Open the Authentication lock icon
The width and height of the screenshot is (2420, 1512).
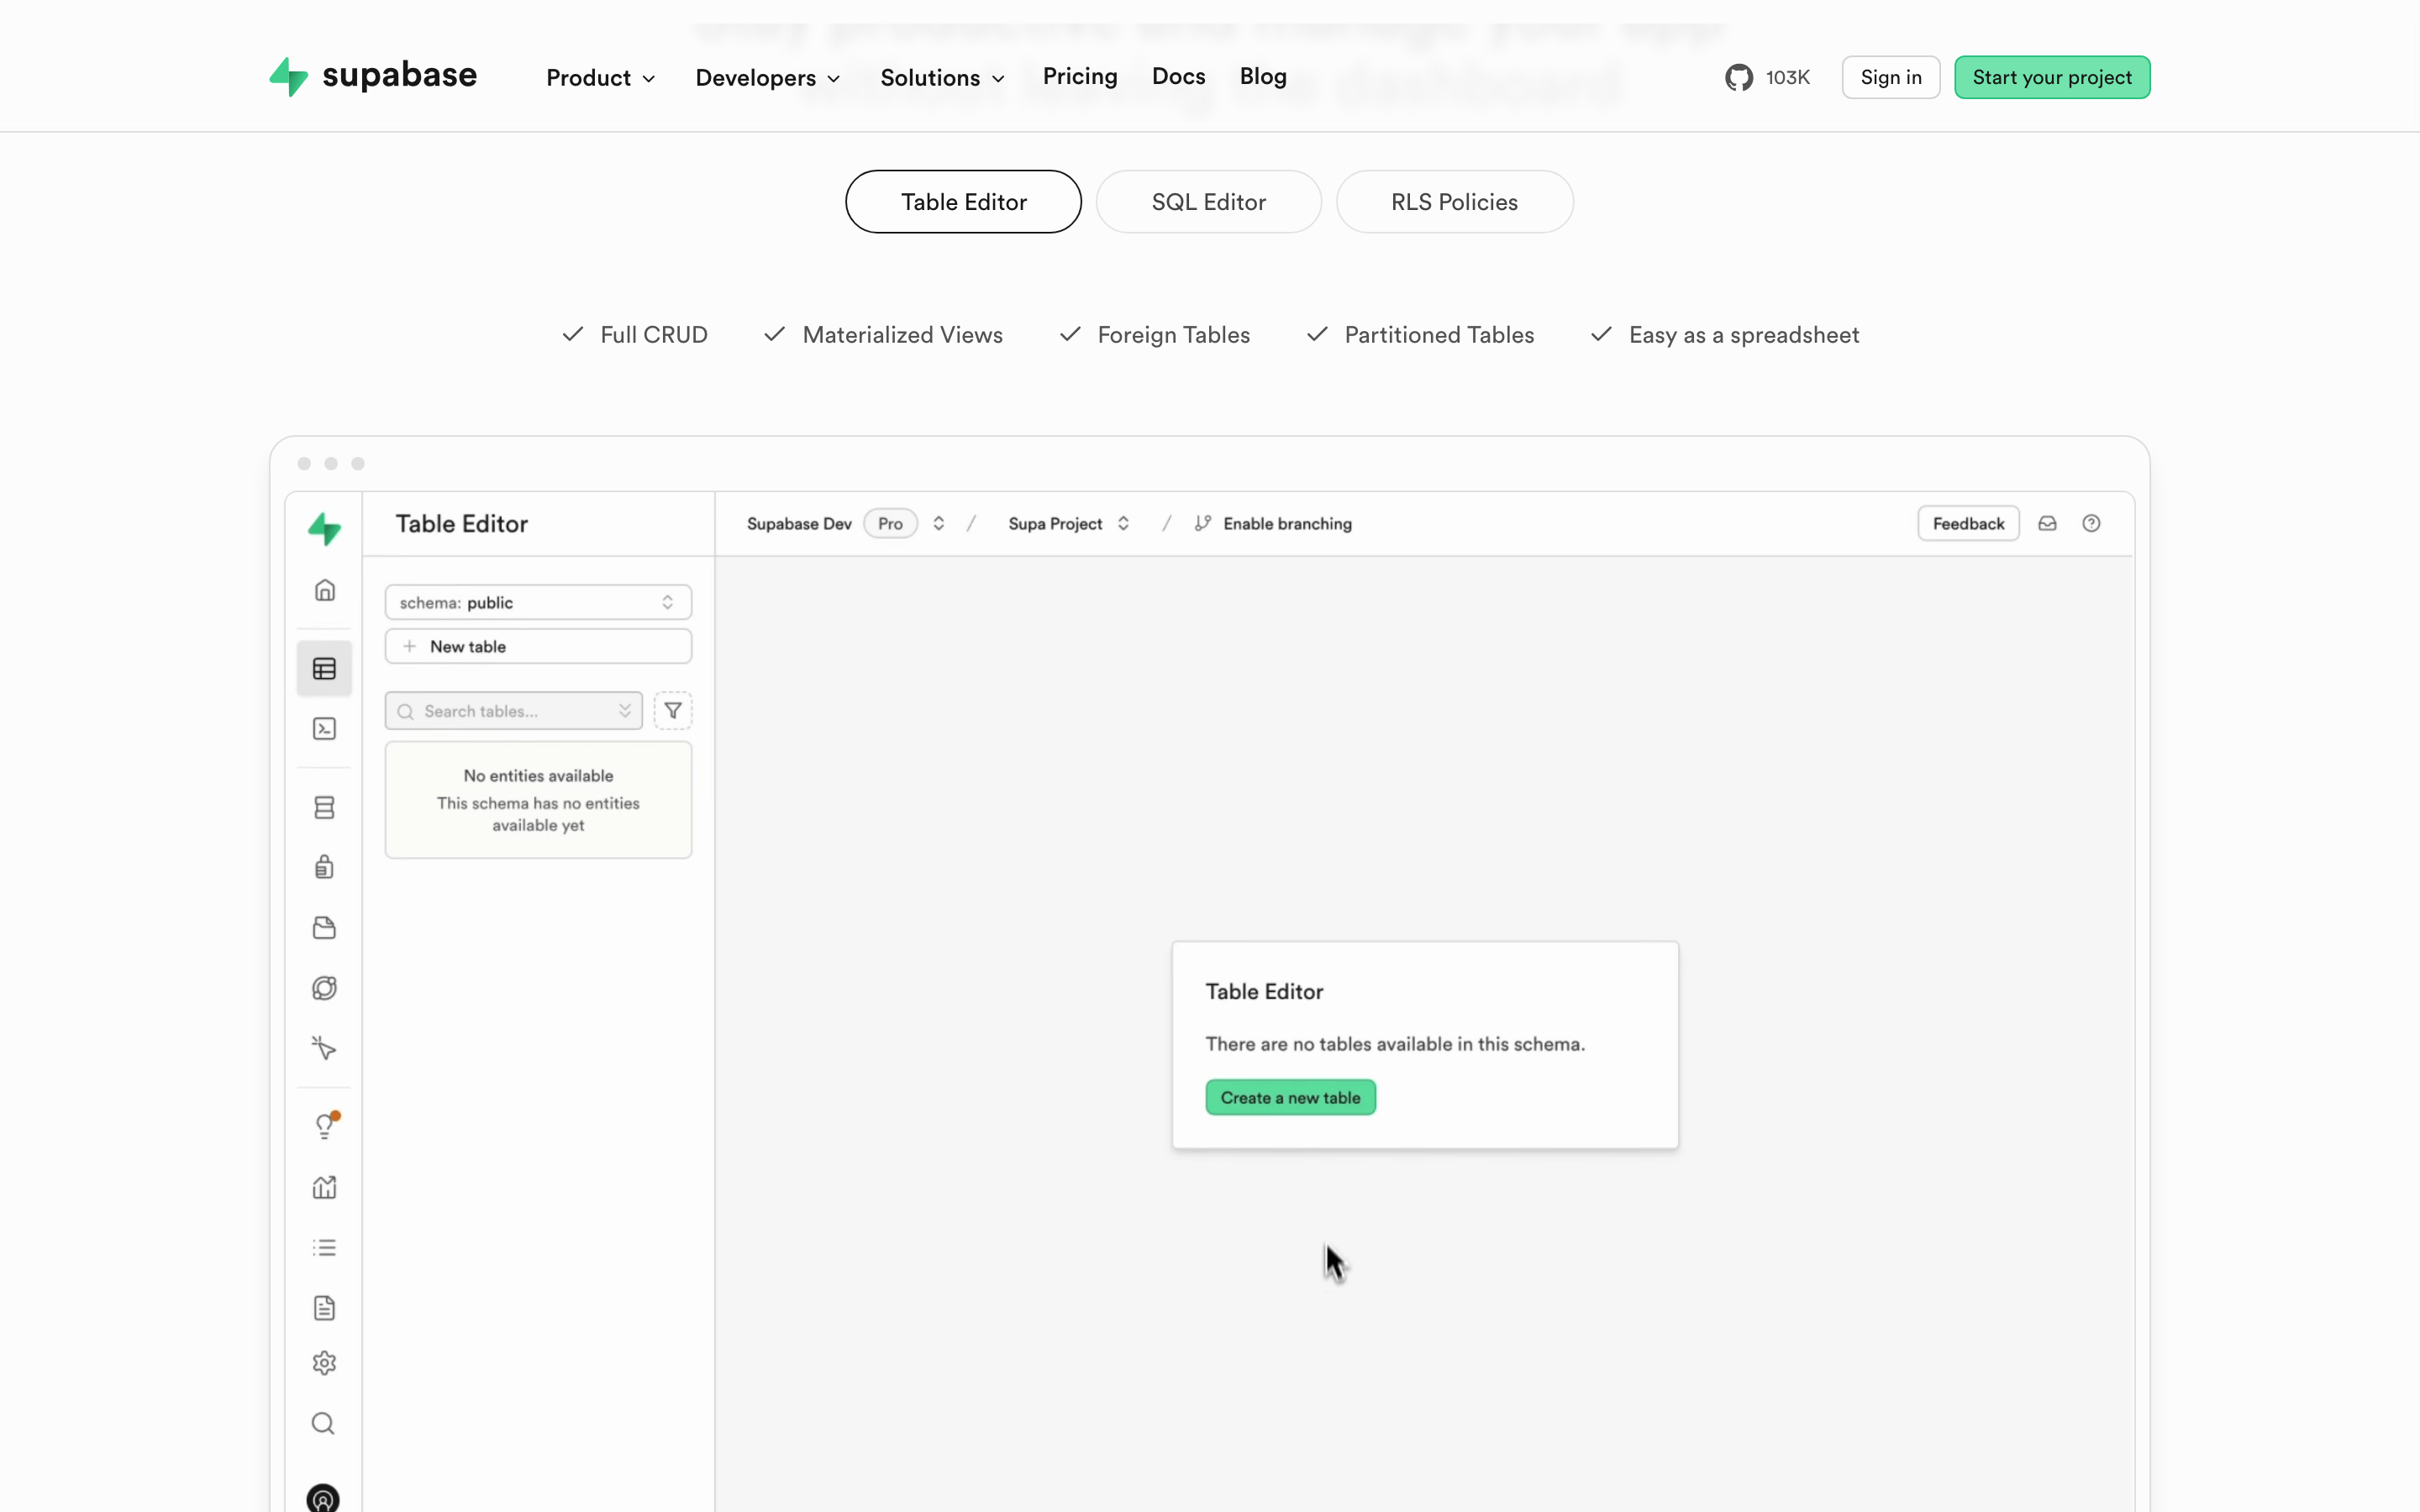(x=324, y=867)
